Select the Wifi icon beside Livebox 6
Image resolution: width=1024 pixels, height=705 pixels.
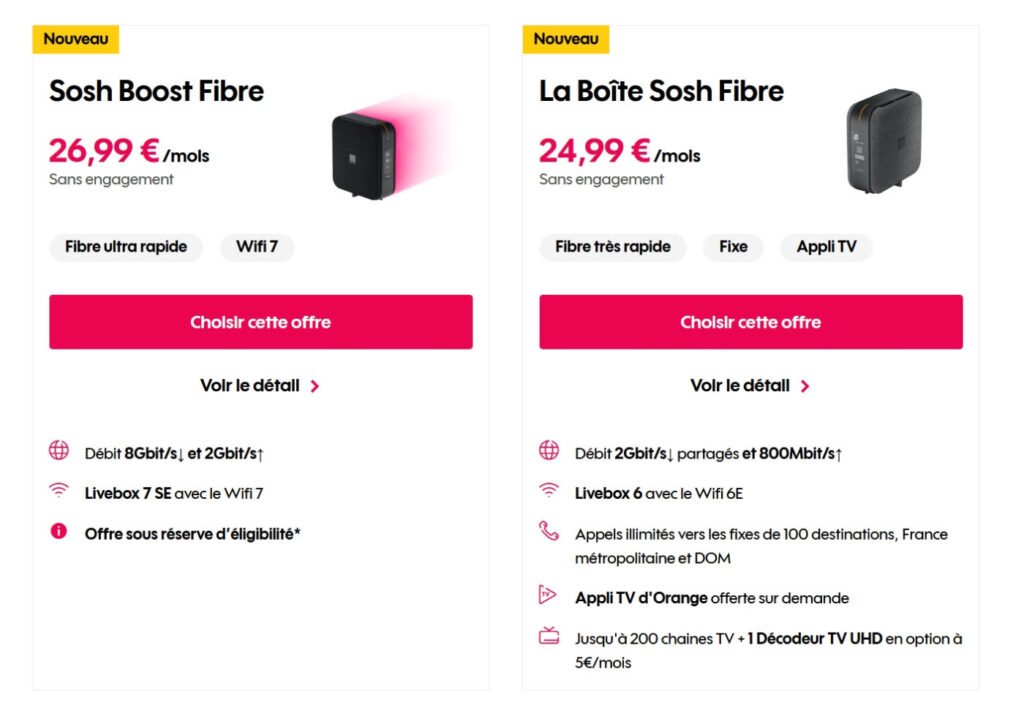coord(548,490)
